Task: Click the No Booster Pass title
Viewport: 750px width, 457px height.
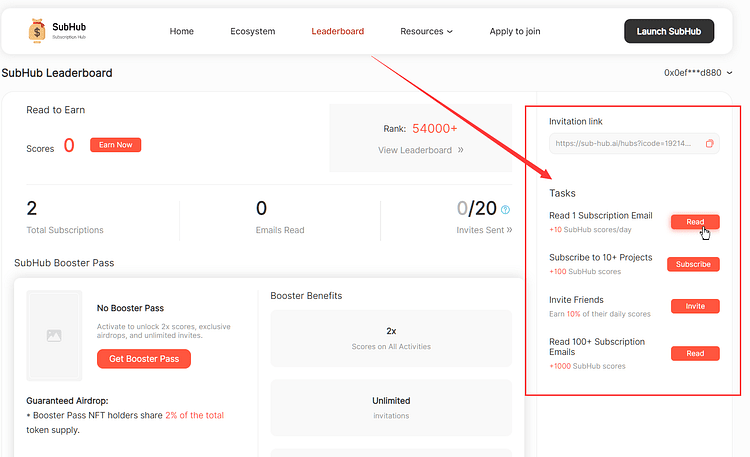Action: [130, 308]
